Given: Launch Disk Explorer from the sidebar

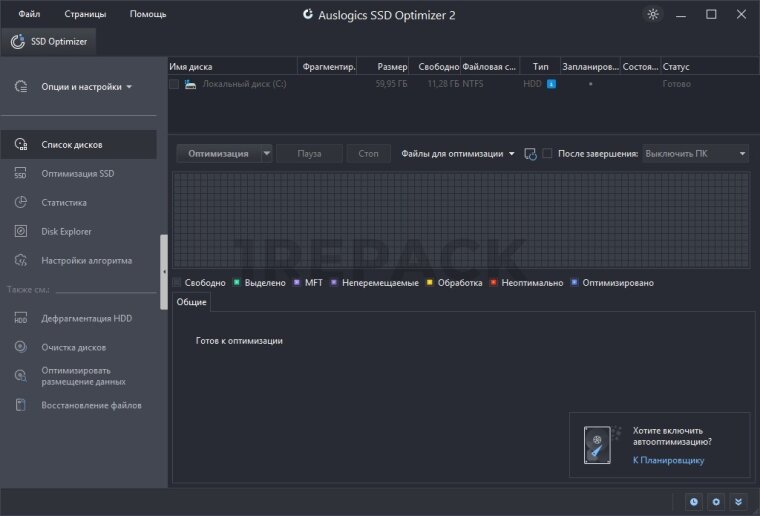Looking at the screenshot, I should pyautogui.click(x=66, y=232).
